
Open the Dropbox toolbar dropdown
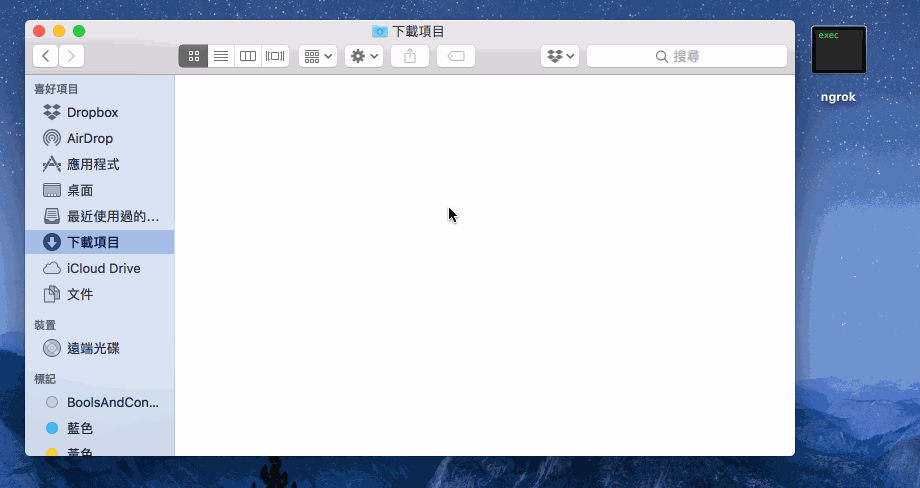560,56
